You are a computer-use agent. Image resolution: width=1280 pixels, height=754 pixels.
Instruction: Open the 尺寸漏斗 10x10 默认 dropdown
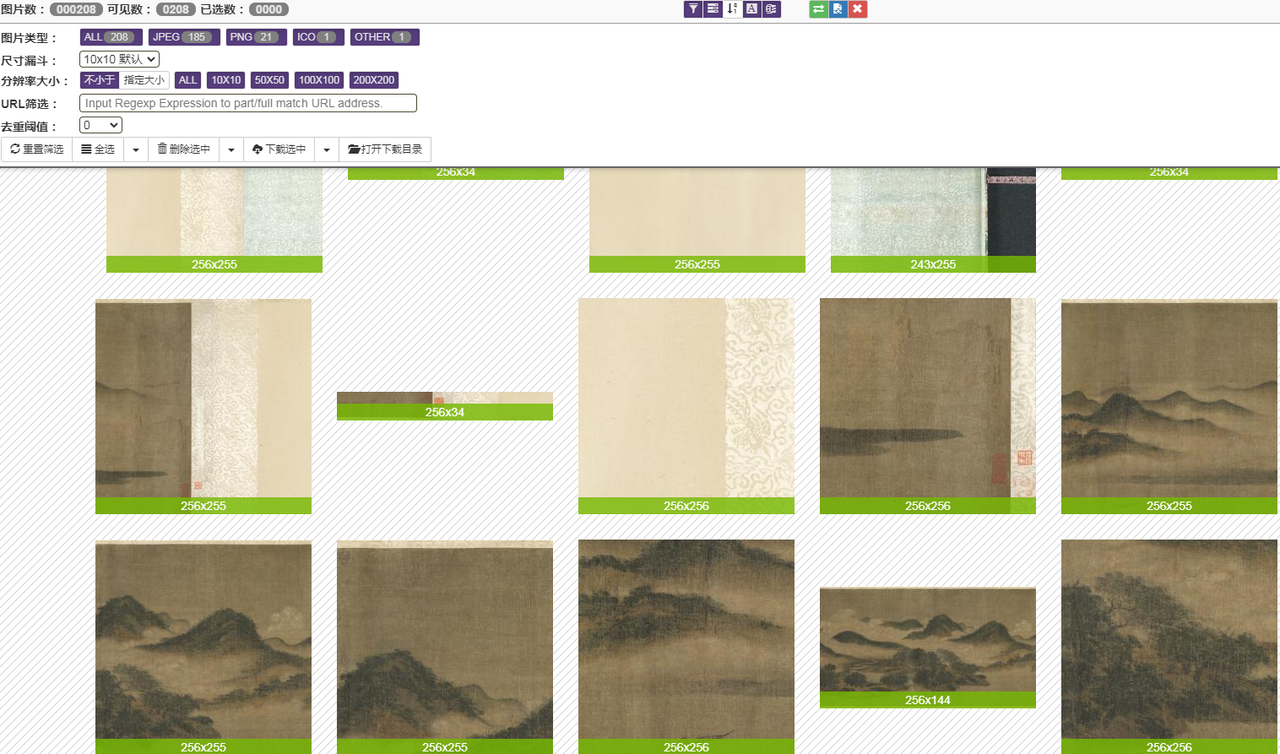[x=119, y=60]
